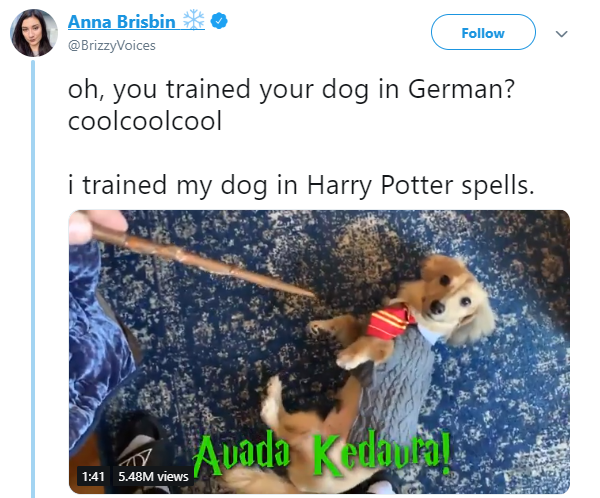Screen dimensions: 600x498
Task: Click the green 'Avada Kedavra!' caption
Action: (x=322, y=454)
